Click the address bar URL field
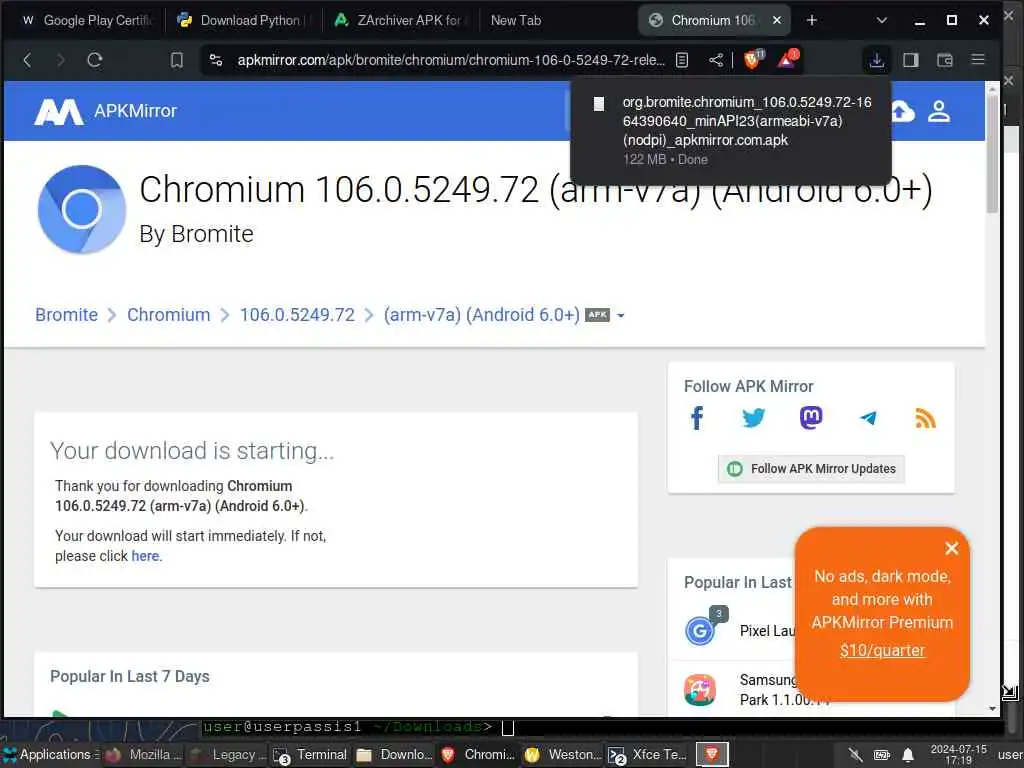 [451, 60]
